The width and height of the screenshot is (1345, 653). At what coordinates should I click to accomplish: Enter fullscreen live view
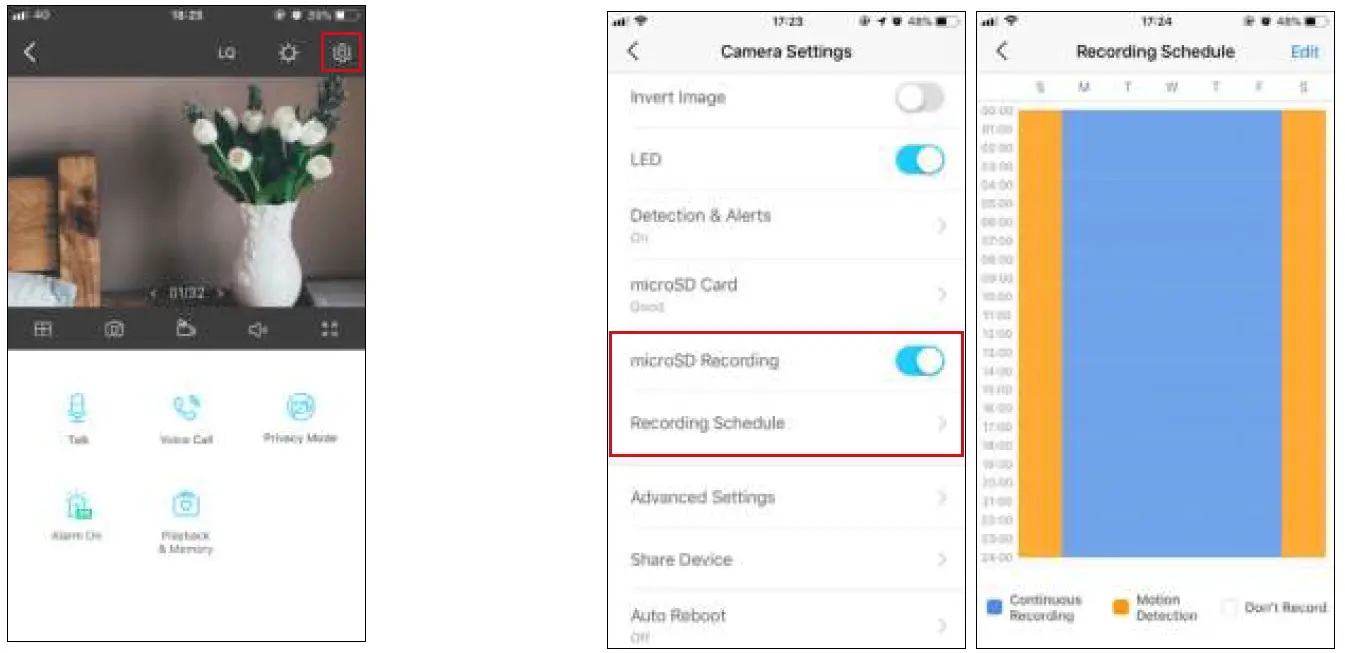330,329
